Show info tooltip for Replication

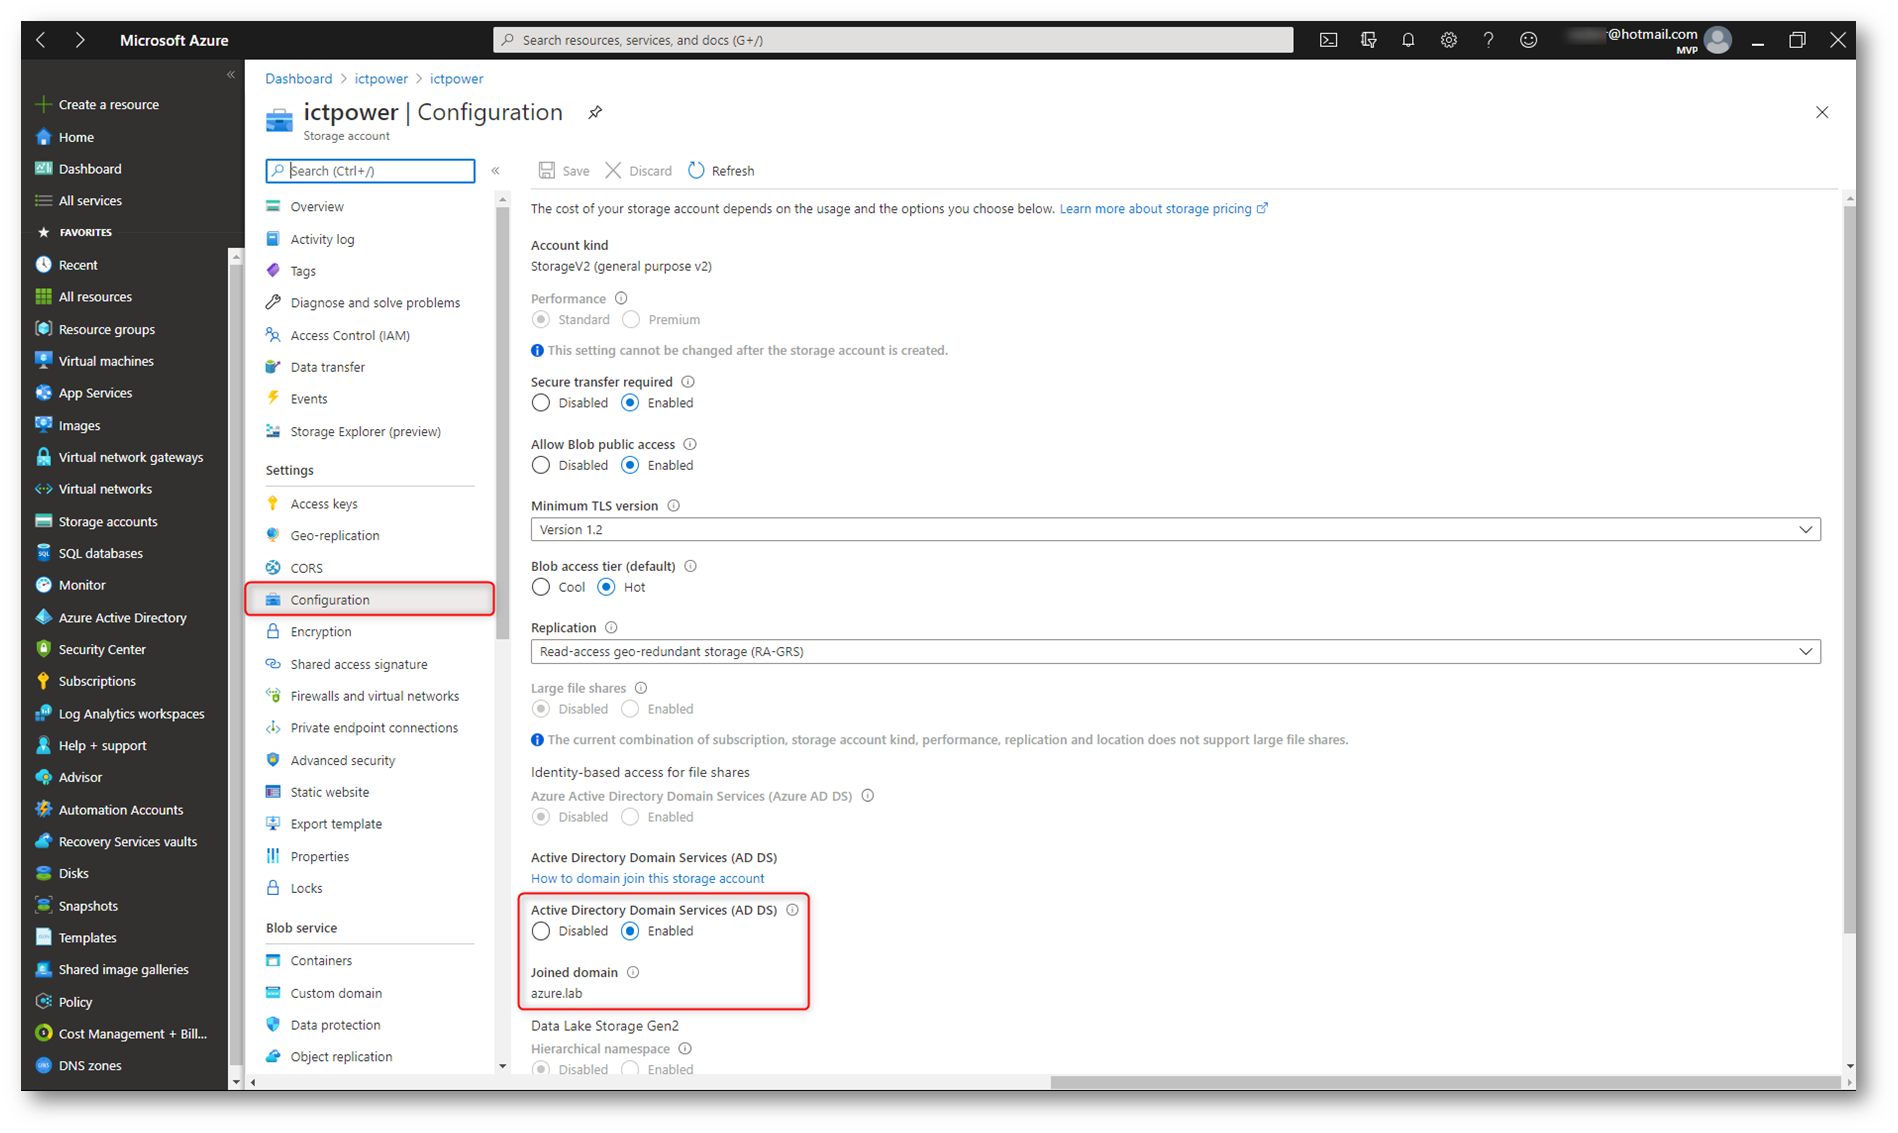coord(611,627)
